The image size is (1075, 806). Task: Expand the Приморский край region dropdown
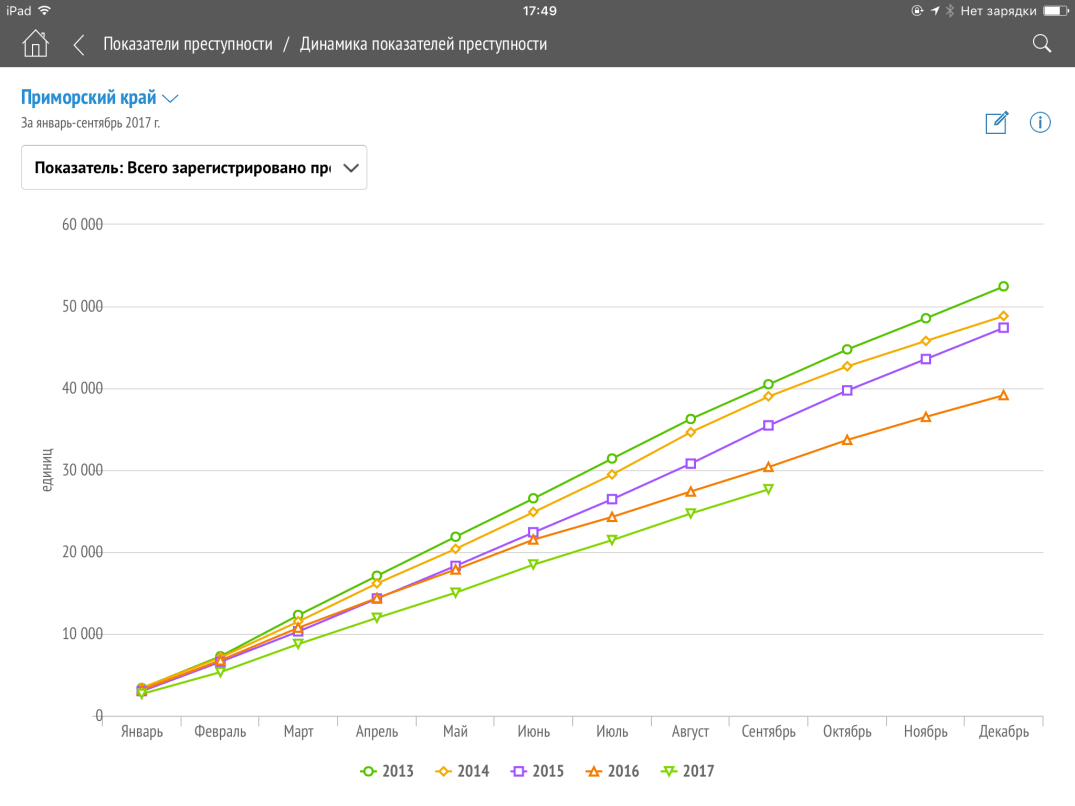coord(100,98)
